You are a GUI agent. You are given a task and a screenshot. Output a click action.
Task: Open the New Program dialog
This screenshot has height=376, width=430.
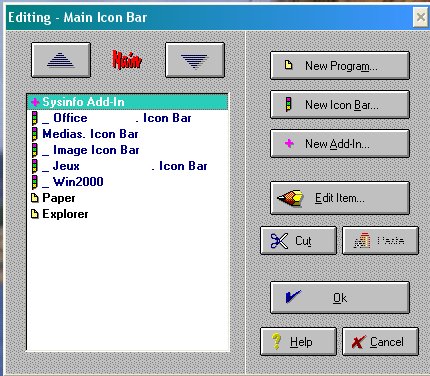340,66
